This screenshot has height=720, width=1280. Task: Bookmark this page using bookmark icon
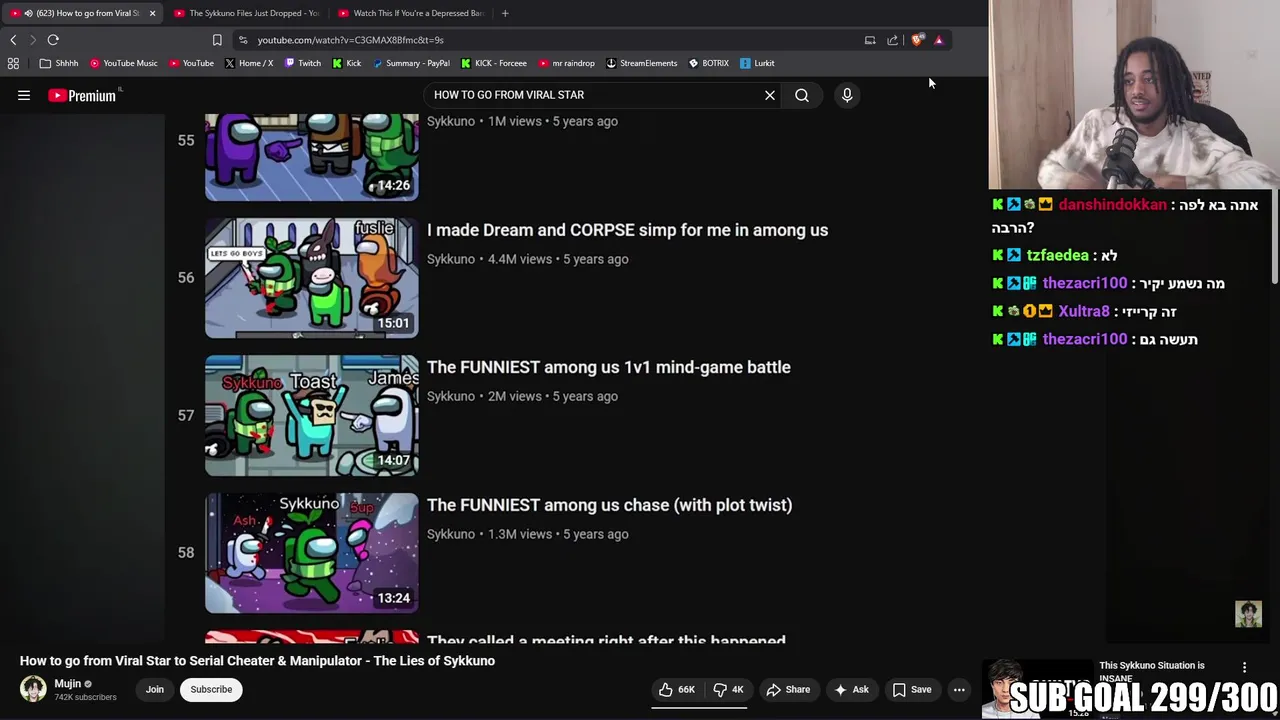[217, 40]
